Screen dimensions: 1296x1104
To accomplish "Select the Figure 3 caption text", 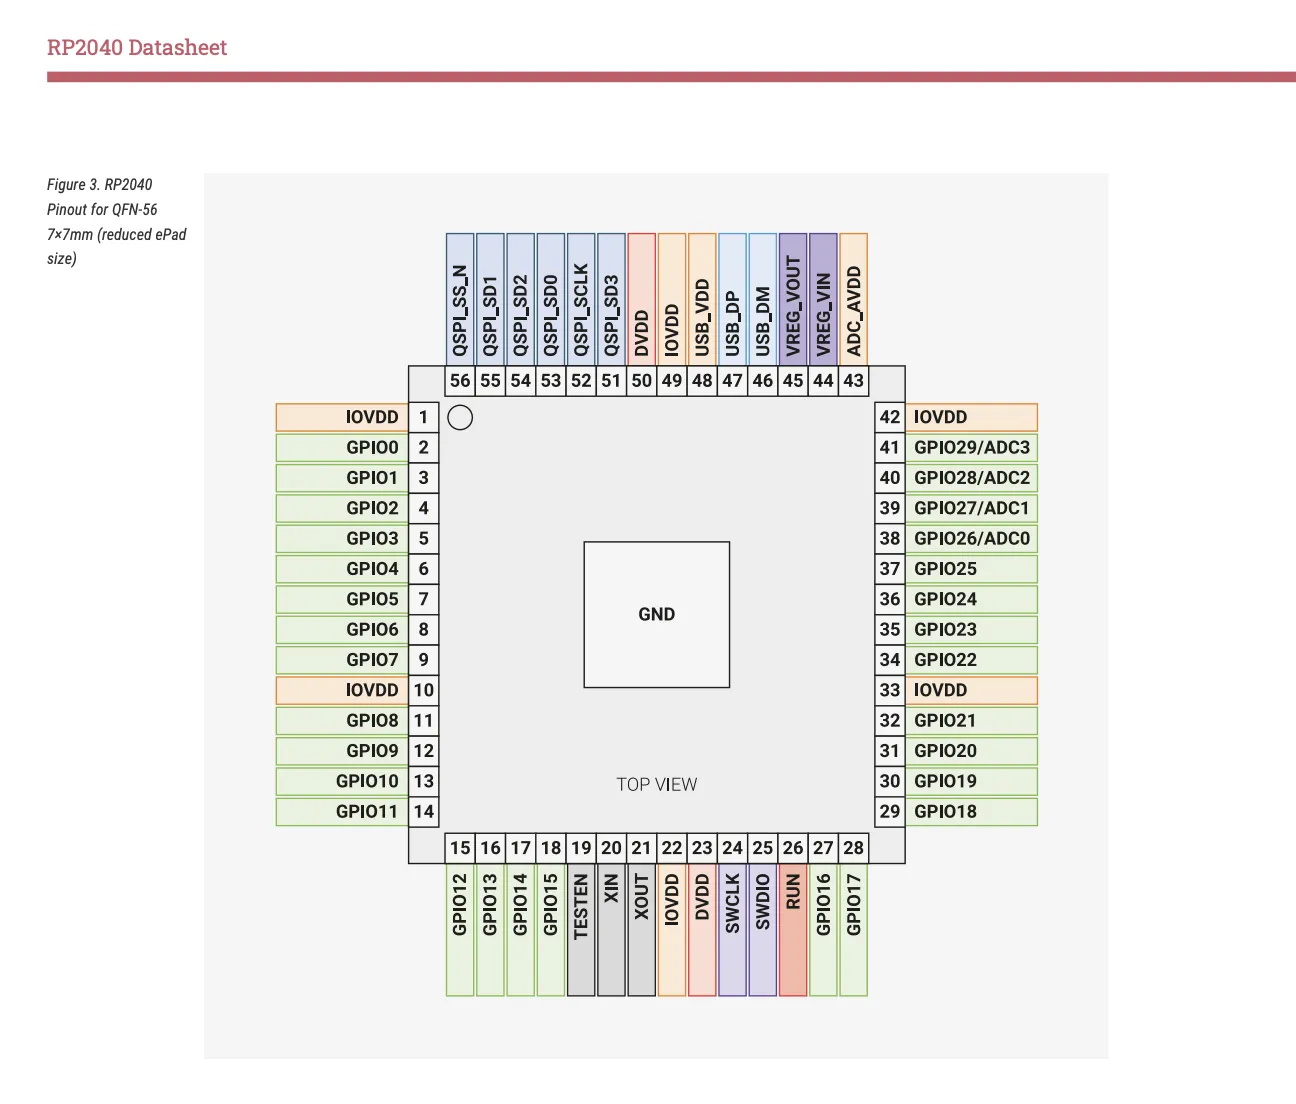I will [116, 221].
